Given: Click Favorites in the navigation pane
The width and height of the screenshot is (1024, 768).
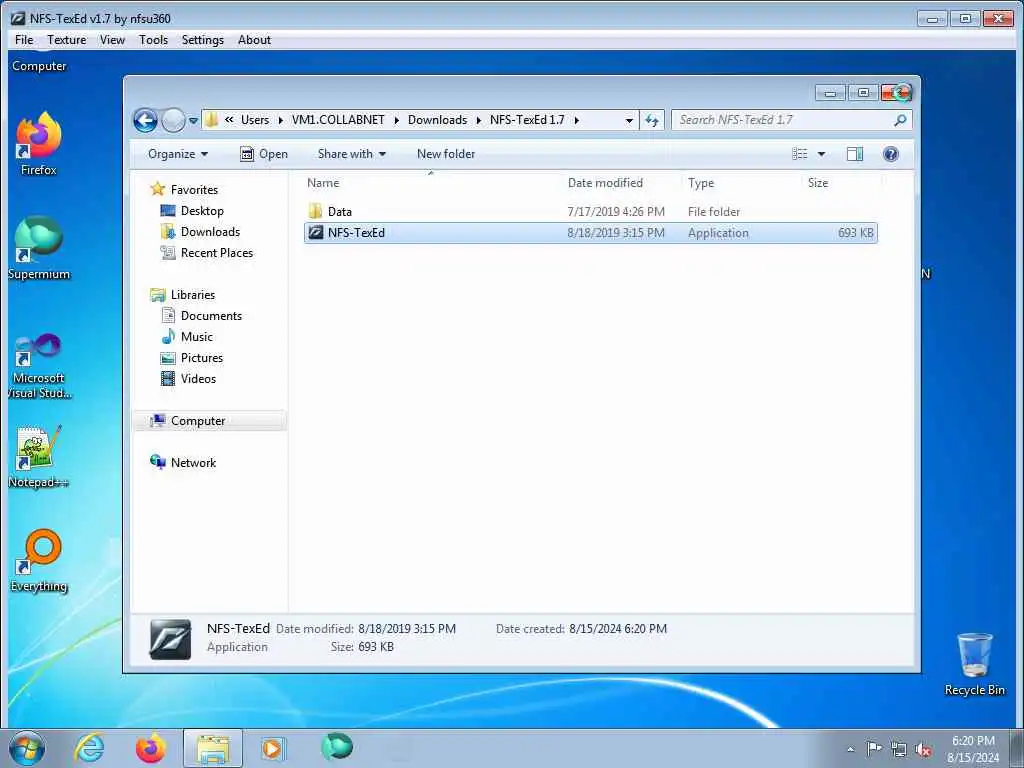Looking at the screenshot, I should pos(194,189).
